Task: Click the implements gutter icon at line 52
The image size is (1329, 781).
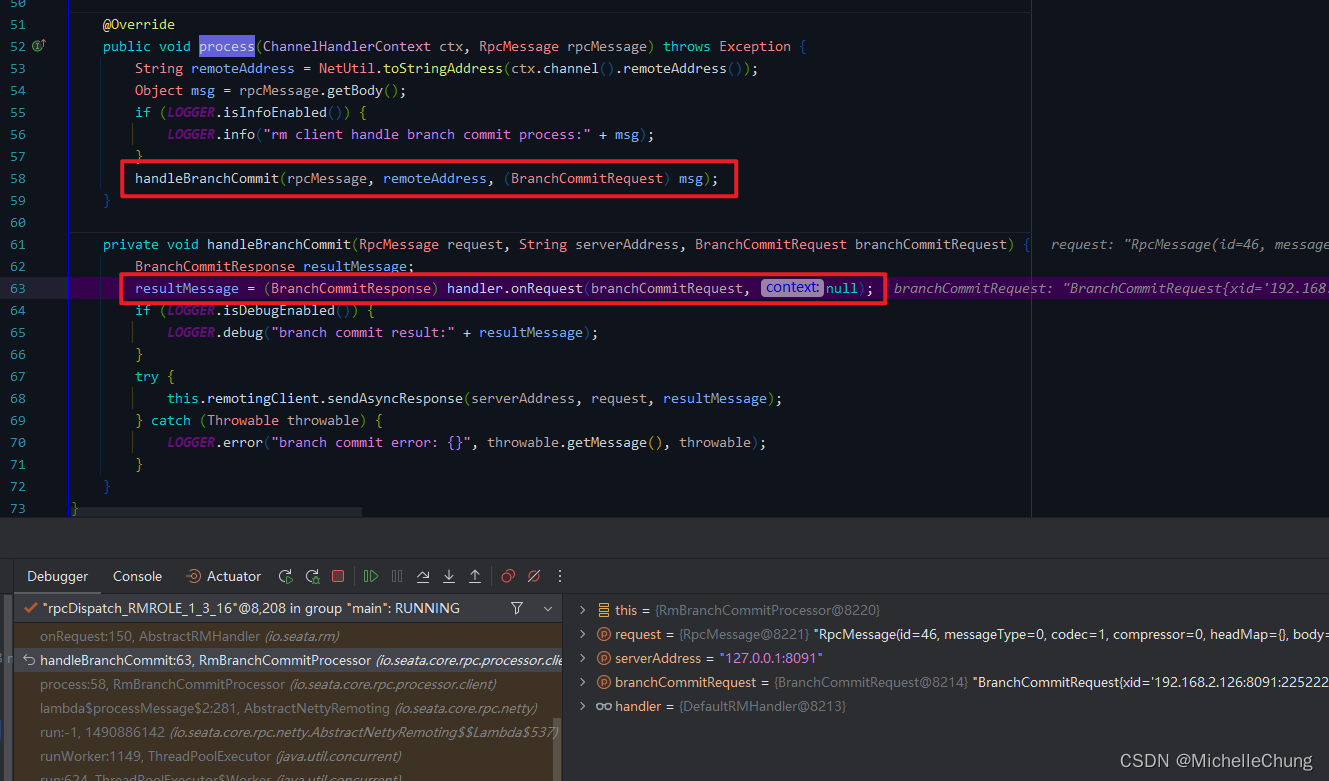Action: coord(38,46)
